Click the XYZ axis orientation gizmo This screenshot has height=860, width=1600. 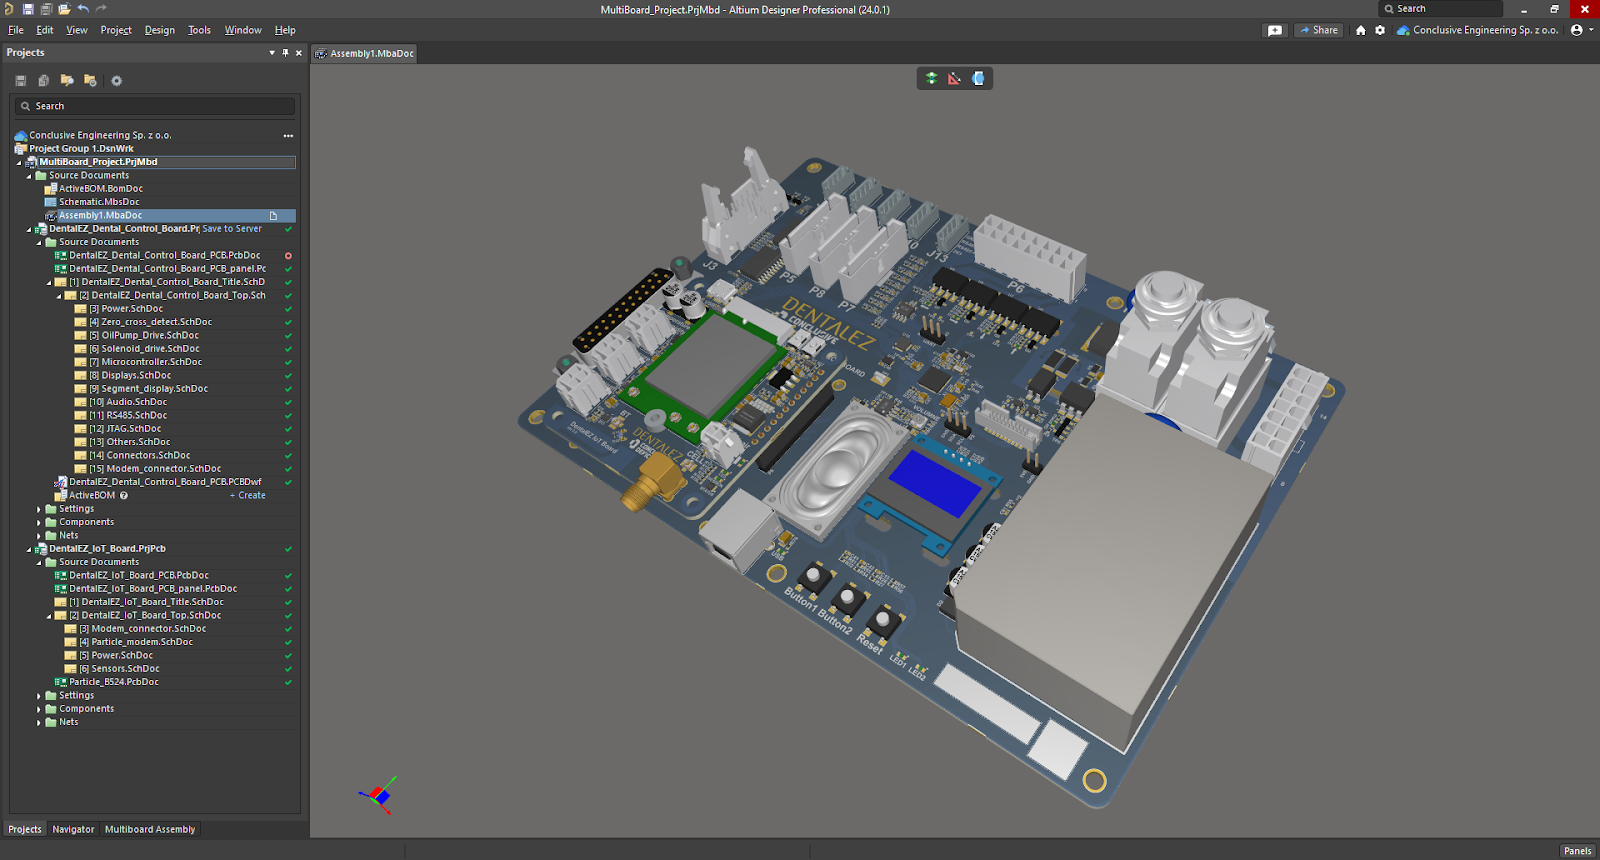pos(378,795)
